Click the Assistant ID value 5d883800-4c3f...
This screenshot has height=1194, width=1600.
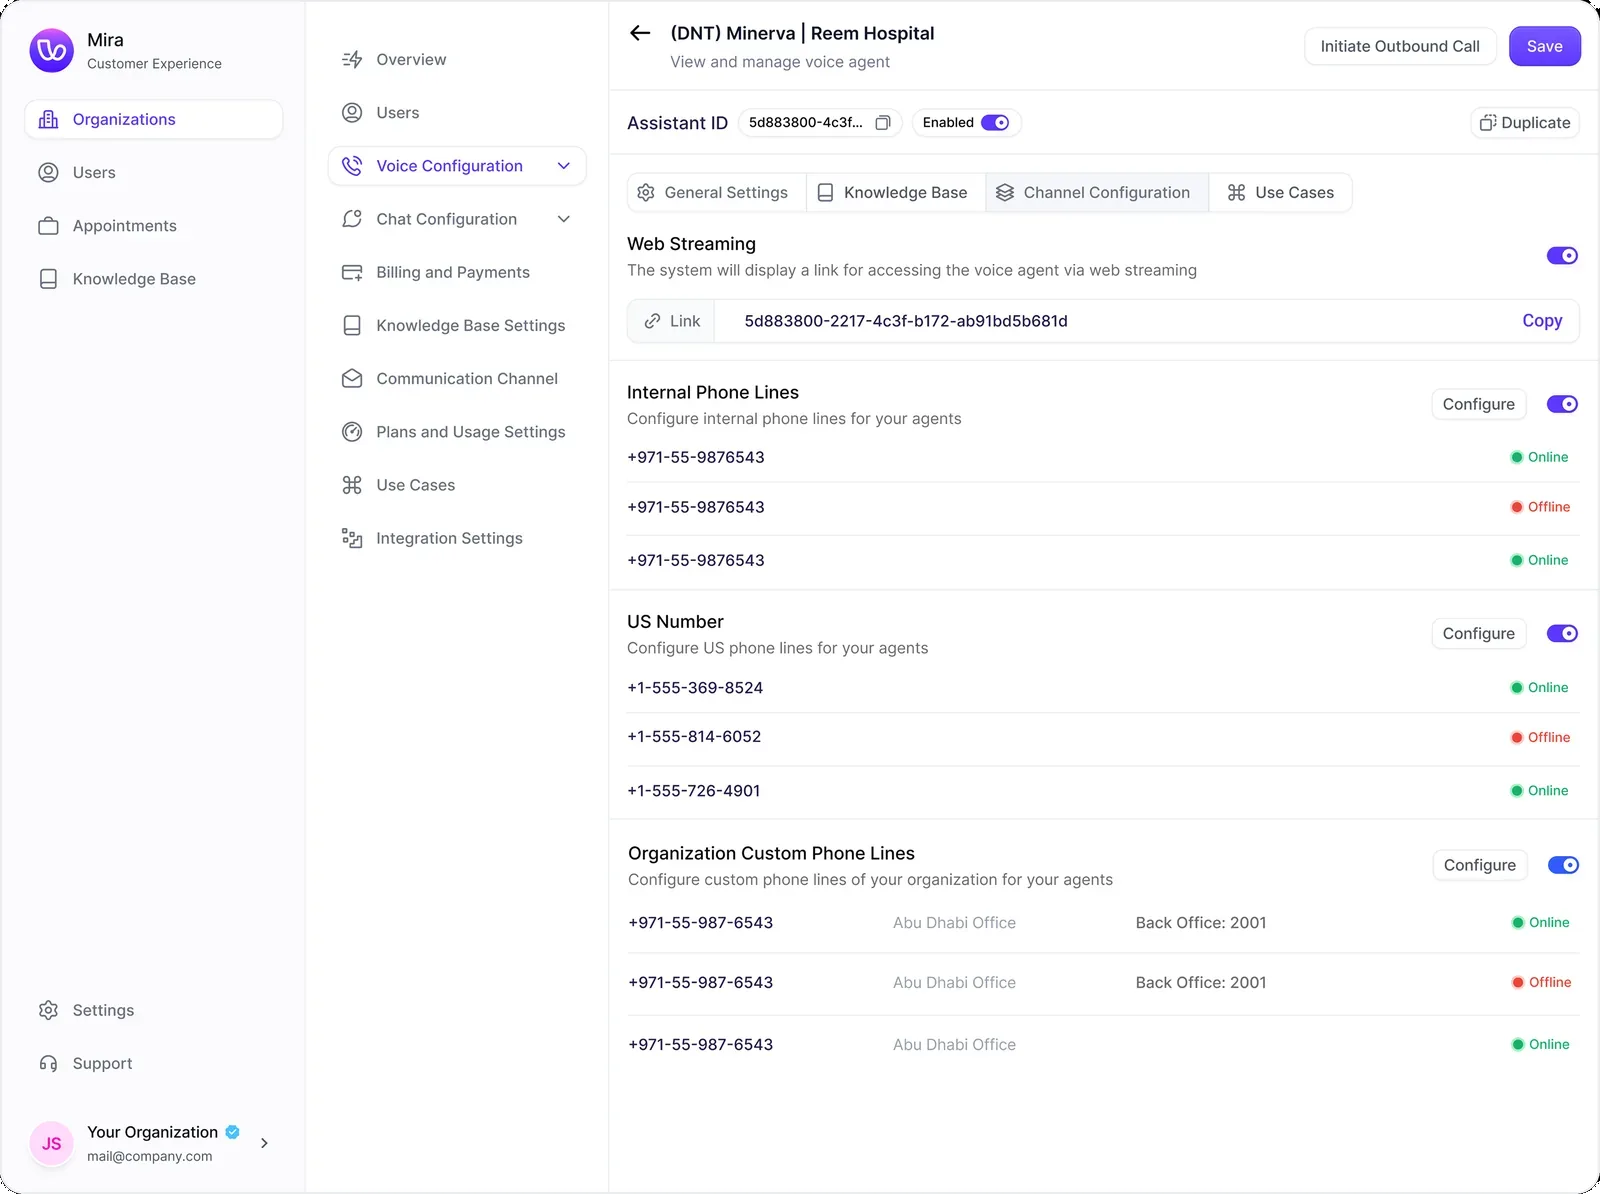[805, 123]
